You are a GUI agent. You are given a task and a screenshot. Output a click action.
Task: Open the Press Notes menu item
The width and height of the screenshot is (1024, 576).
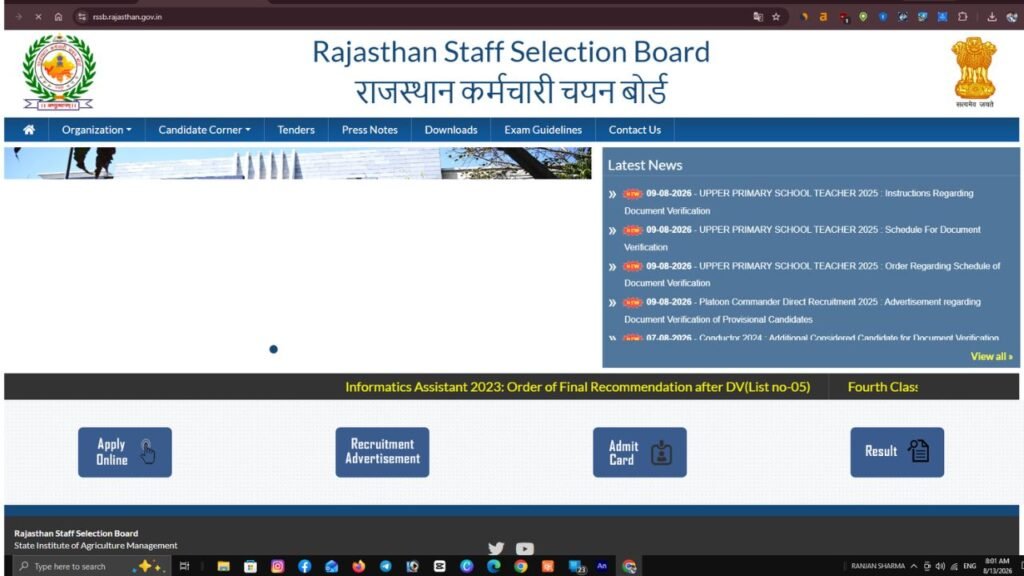(x=370, y=129)
